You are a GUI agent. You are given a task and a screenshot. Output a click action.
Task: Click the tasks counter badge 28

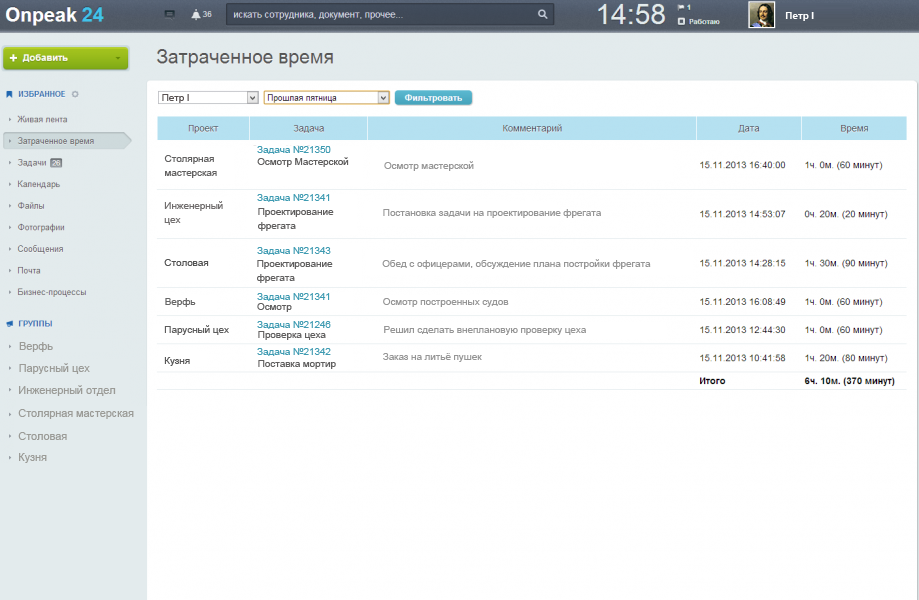pyautogui.click(x=56, y=163)
